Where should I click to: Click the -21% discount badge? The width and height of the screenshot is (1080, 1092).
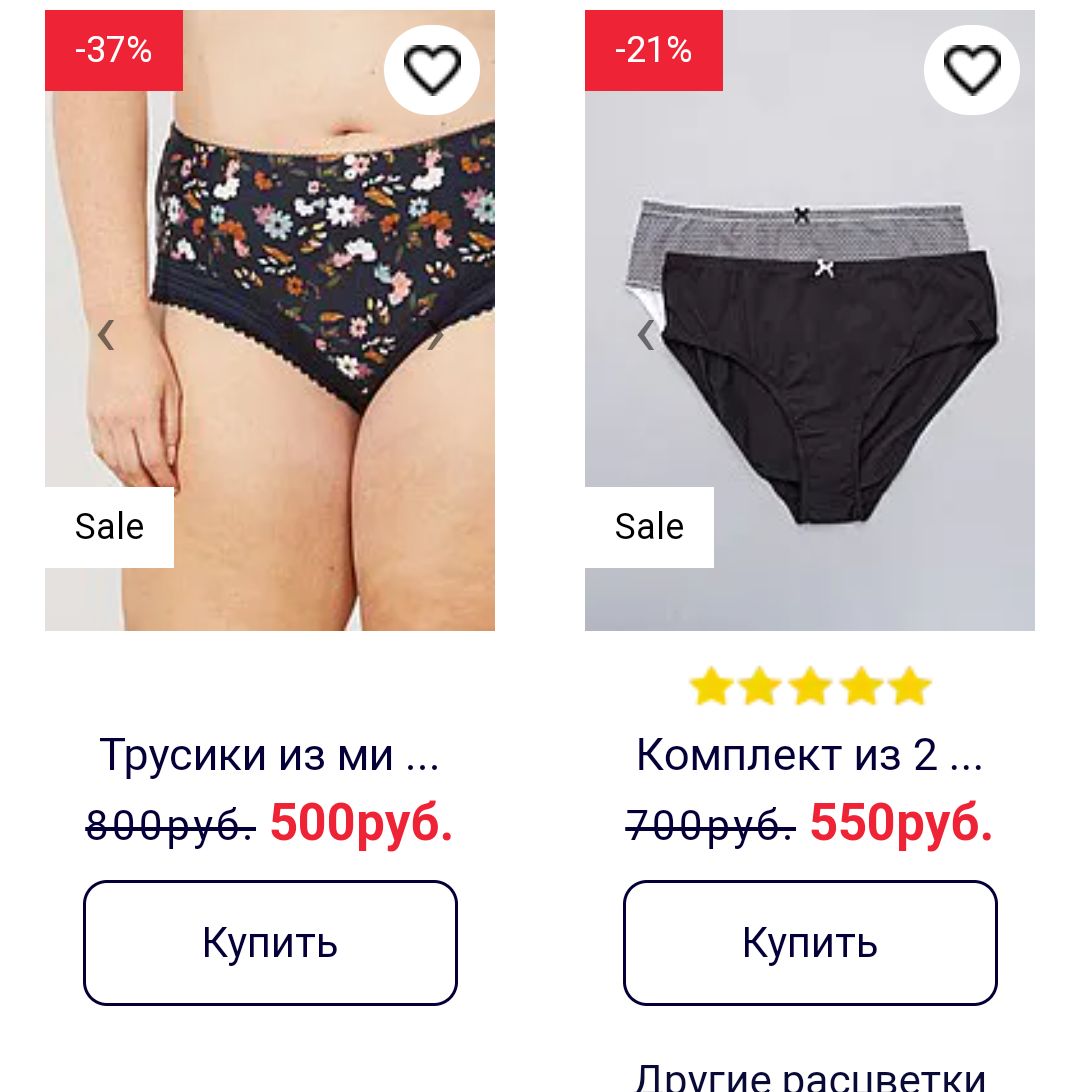pyautogui.click(x=653, y=50)
